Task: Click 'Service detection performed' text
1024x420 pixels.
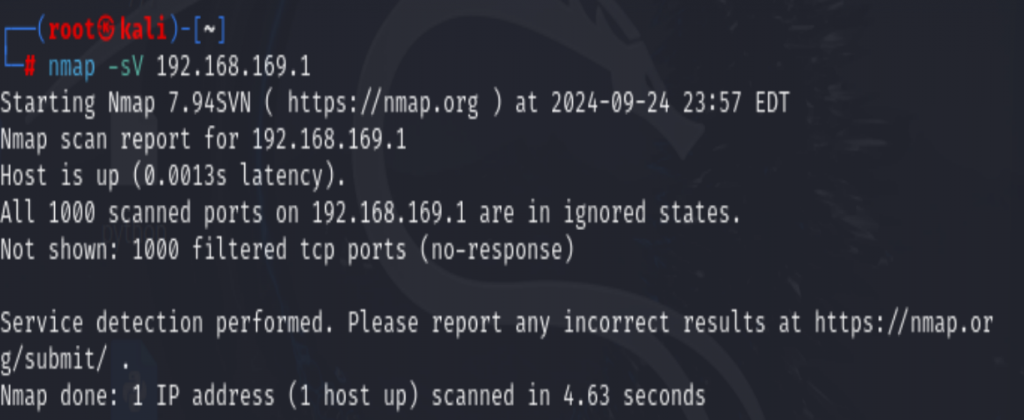Action: pos(167,323)
